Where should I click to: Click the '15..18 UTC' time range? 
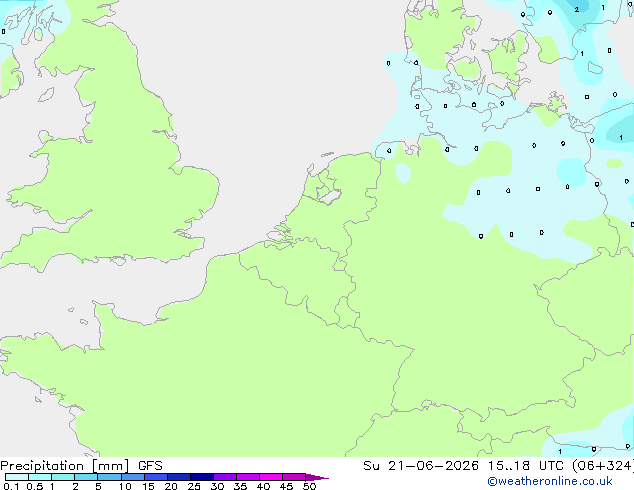[526, 466]
